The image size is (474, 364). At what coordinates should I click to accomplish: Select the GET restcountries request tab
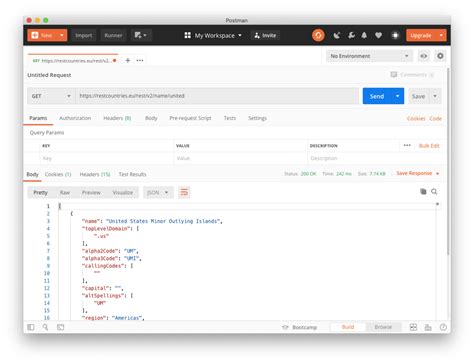tap(73, 61)
